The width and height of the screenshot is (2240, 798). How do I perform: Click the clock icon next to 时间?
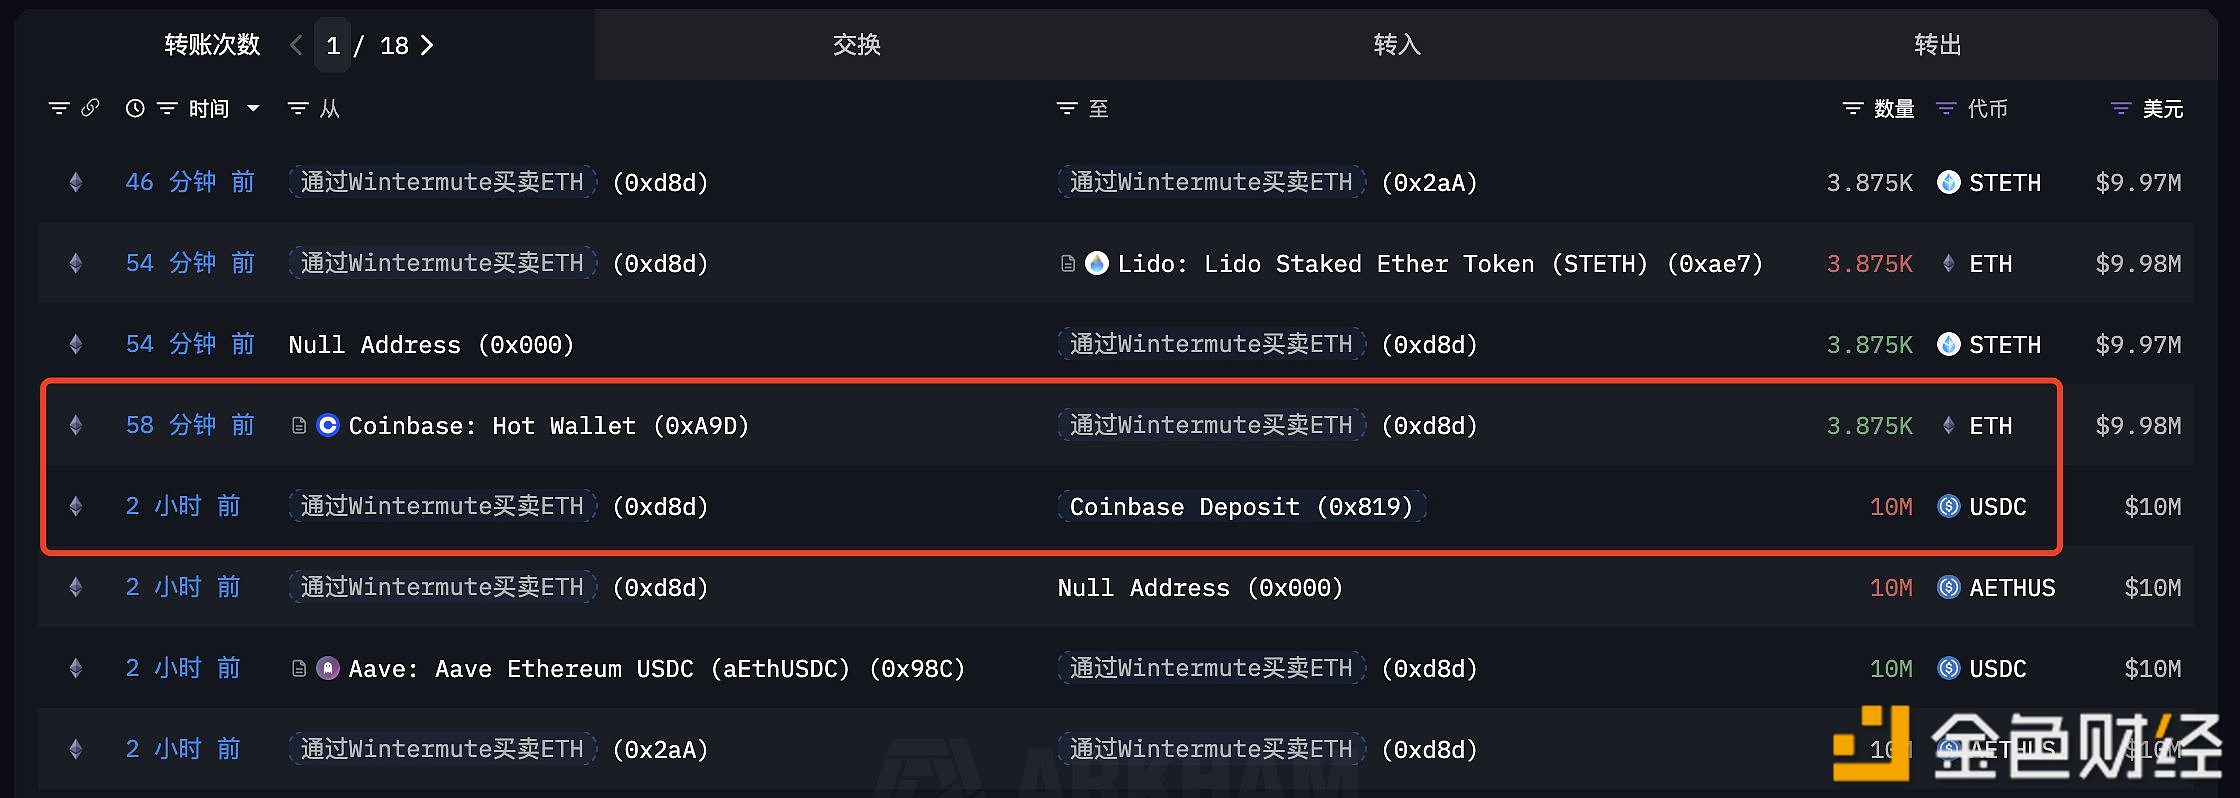coord(134,108)
